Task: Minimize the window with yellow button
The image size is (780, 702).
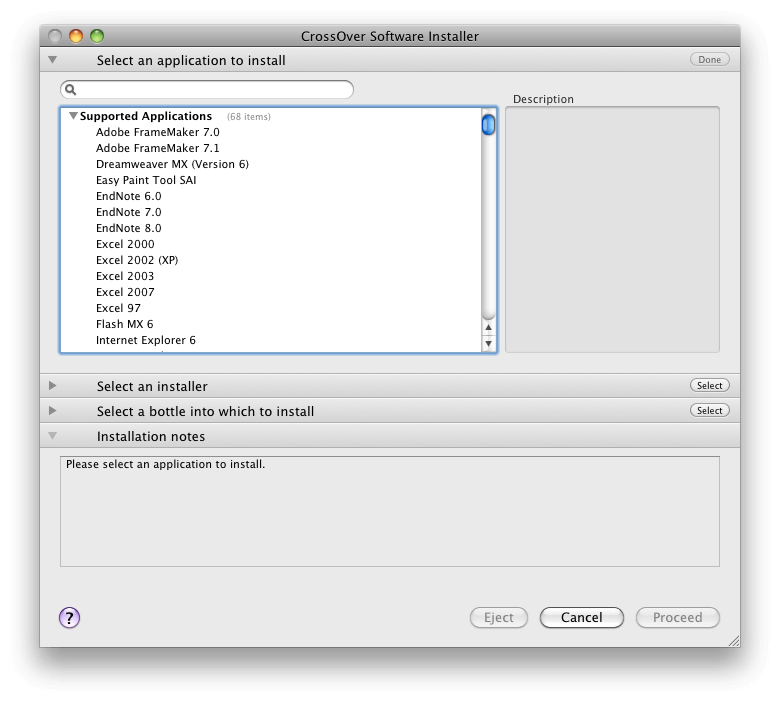Action: (x=76, y=36)
